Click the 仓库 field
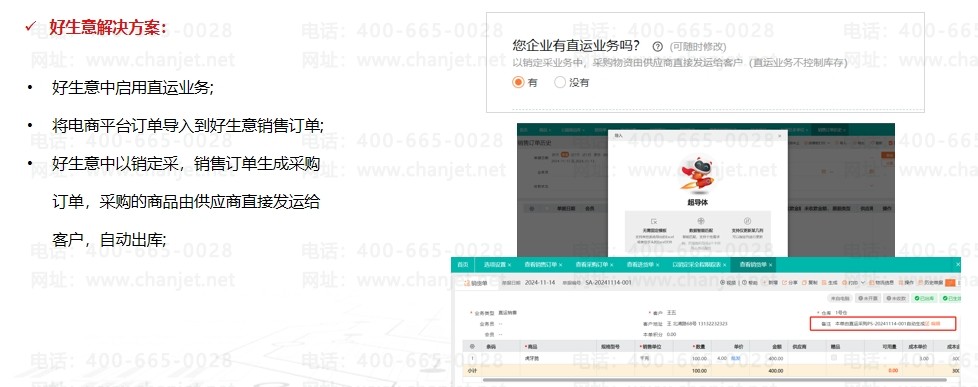Viewport: 978px width, 387px height. click(841, 312)
